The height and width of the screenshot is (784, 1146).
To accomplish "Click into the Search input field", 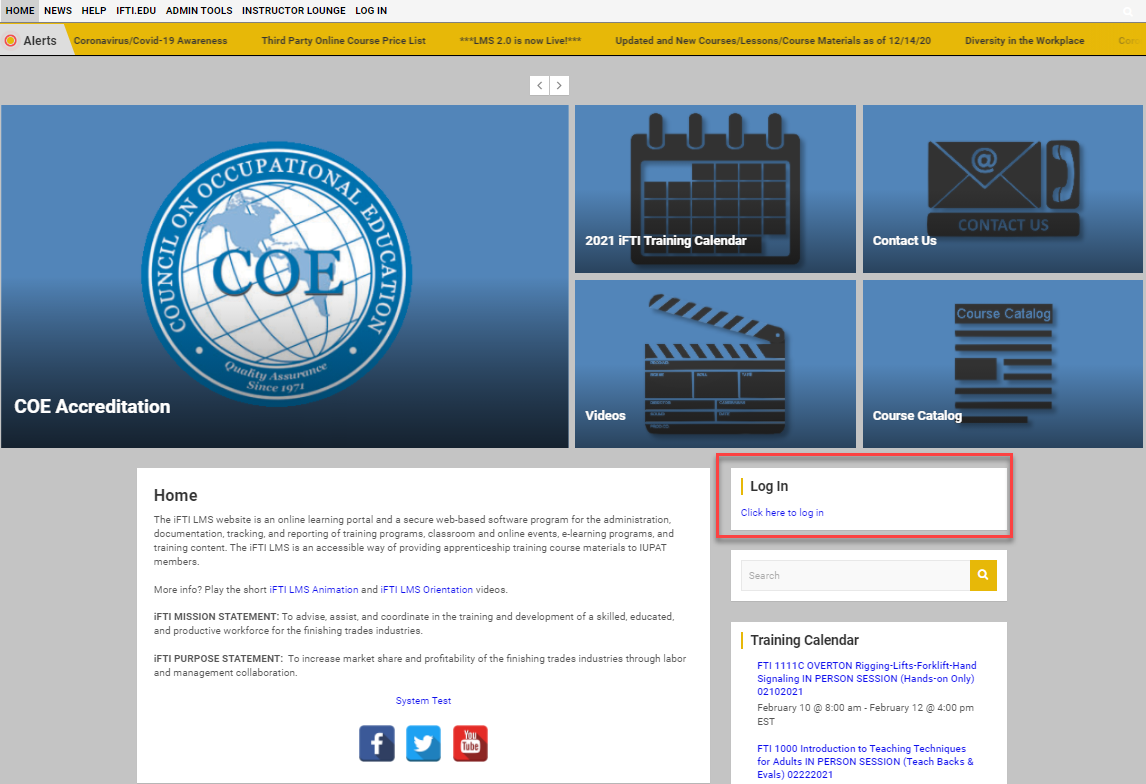I will 855,576.
